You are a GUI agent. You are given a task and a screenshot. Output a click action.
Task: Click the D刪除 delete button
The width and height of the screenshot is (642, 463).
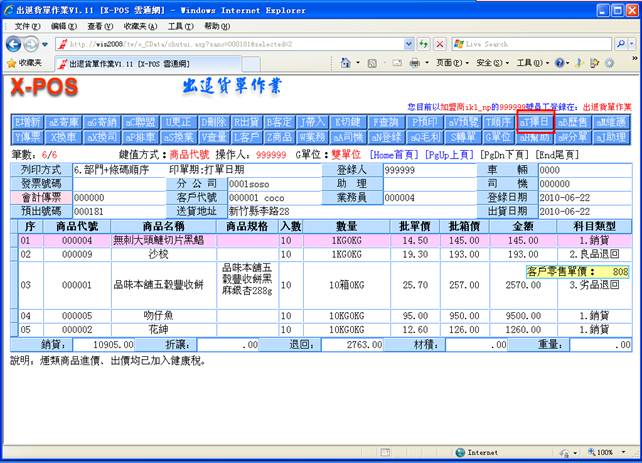[216, 122]
